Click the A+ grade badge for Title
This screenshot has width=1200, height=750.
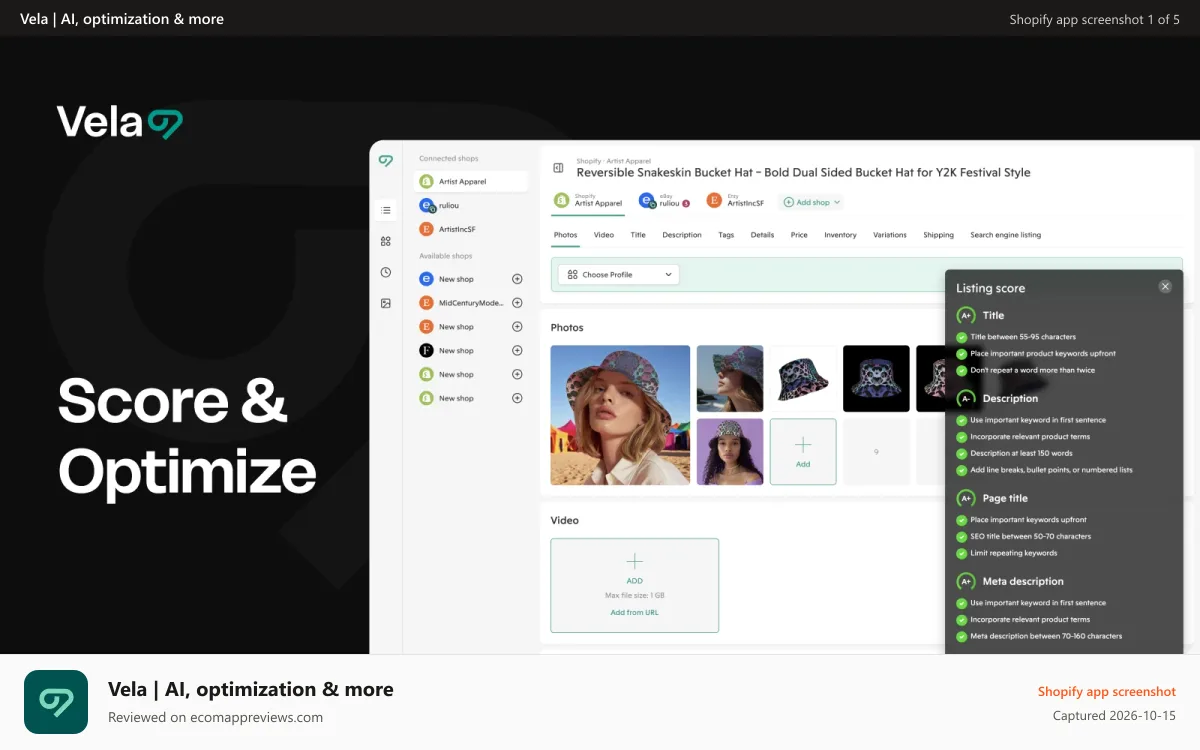click(966, 315)
